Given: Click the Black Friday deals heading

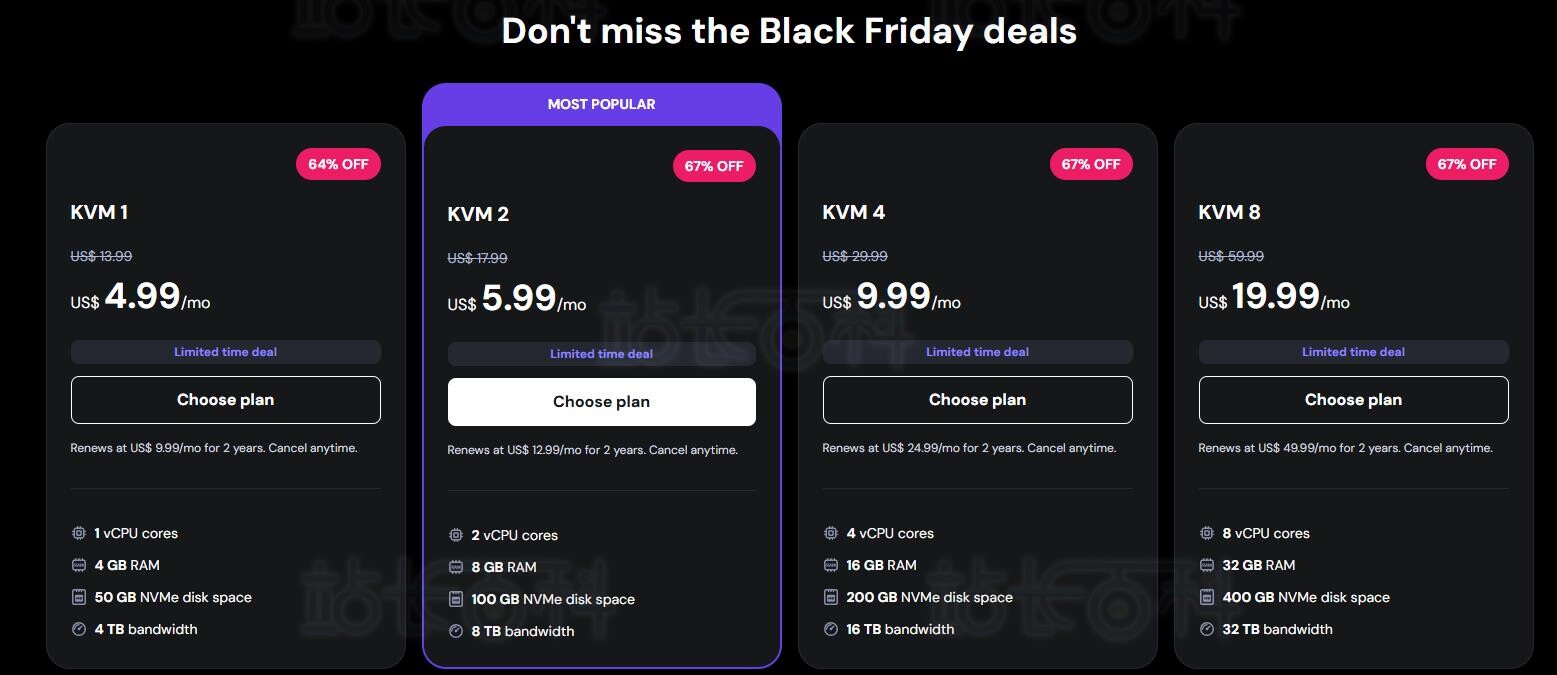Looking at the screenshot, I should (x=788, y=31).
